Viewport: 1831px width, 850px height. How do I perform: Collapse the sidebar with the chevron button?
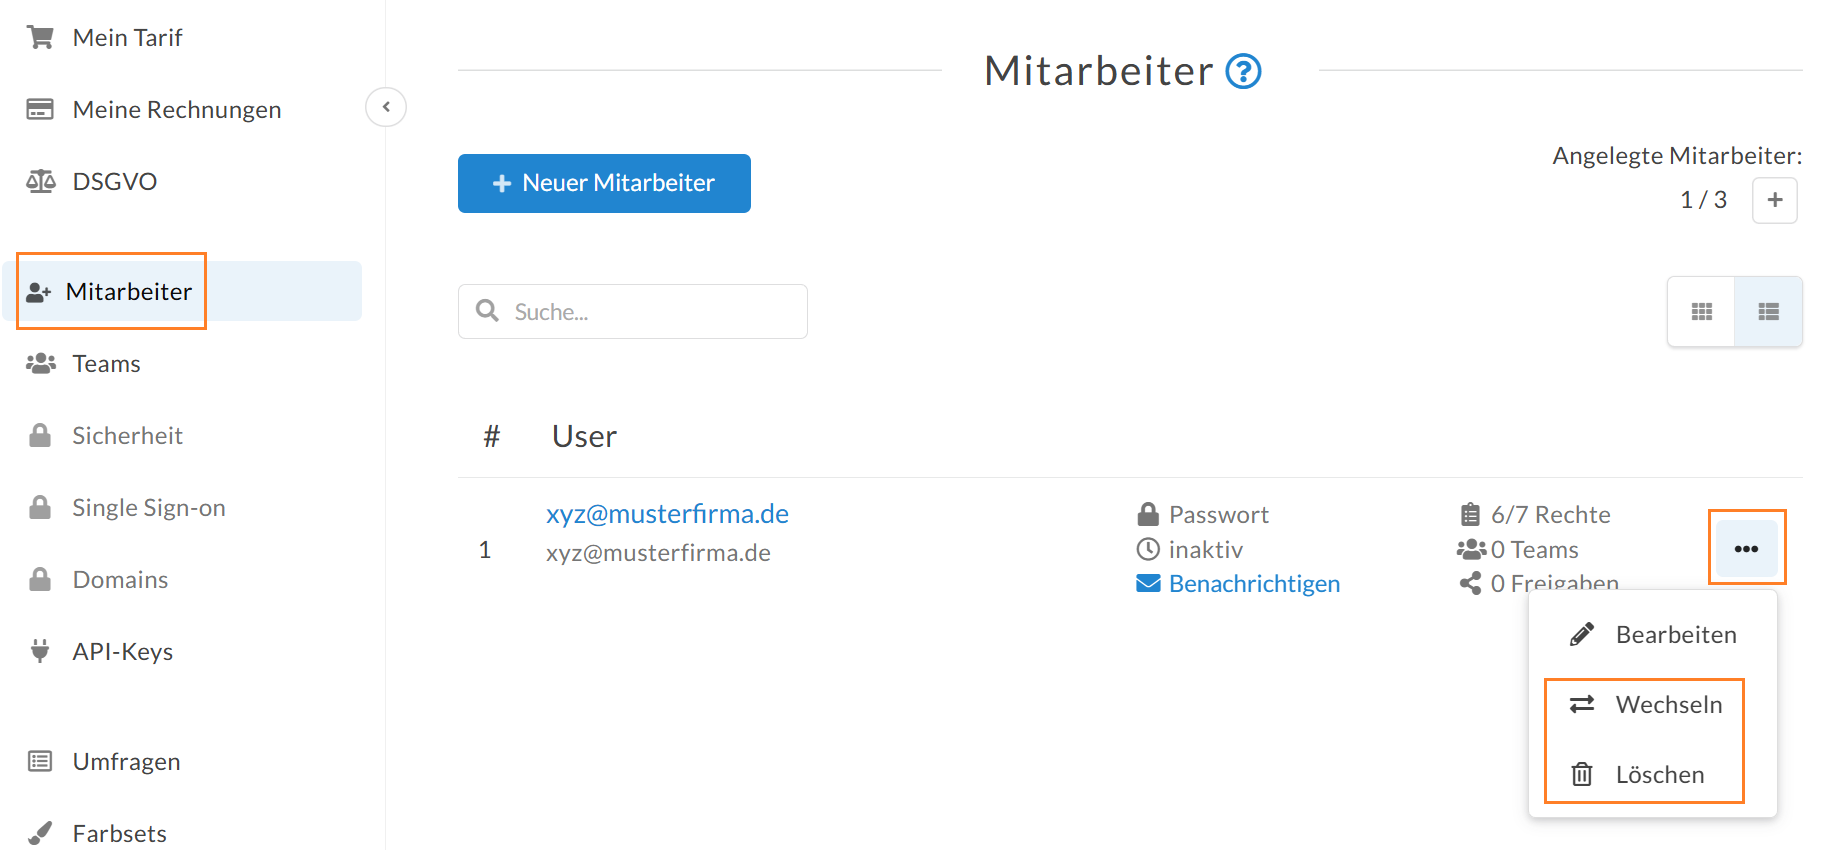pos(386,107)
